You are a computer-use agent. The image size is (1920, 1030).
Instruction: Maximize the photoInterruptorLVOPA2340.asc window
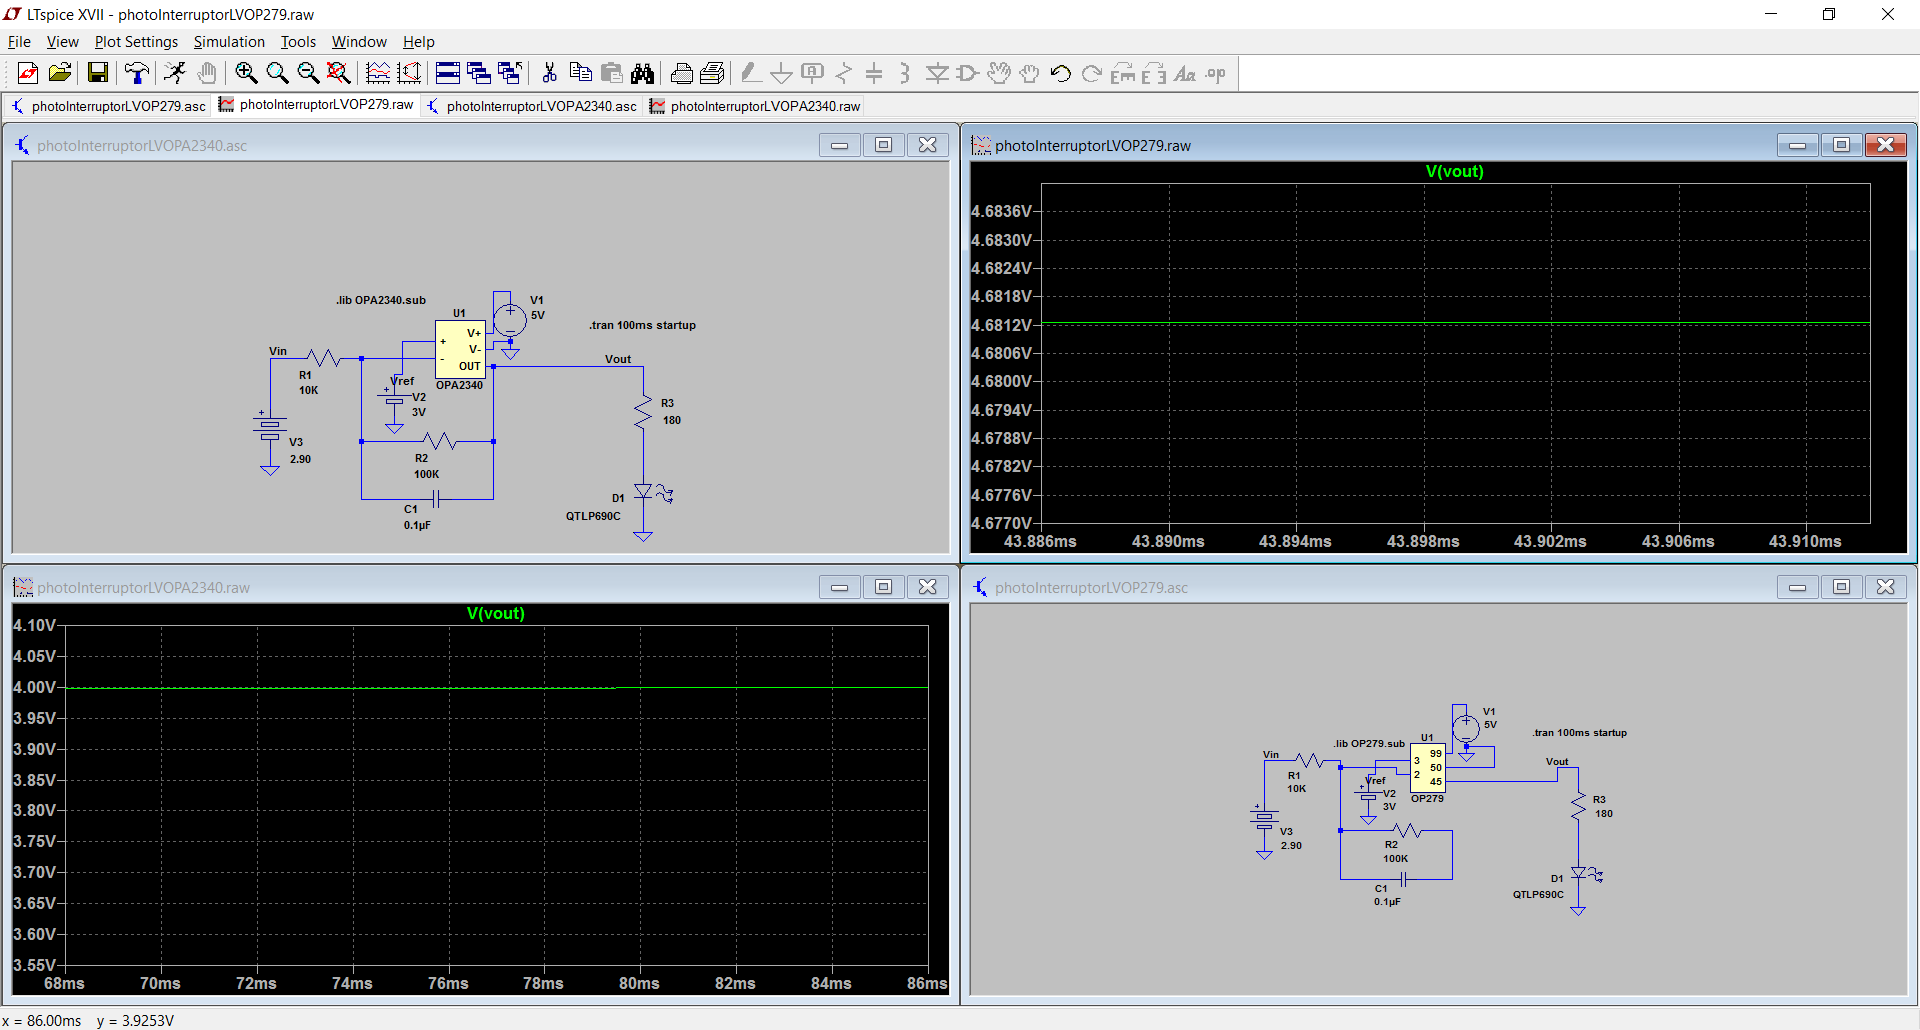883,145
